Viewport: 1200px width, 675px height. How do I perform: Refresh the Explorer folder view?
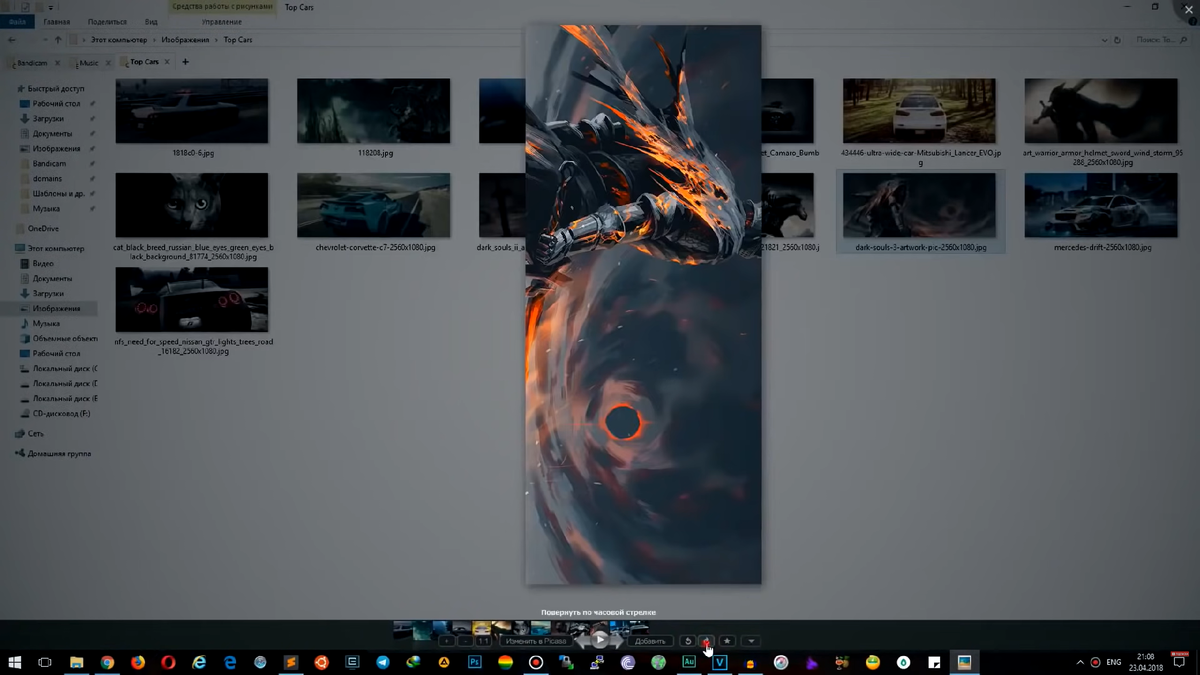1118,40
